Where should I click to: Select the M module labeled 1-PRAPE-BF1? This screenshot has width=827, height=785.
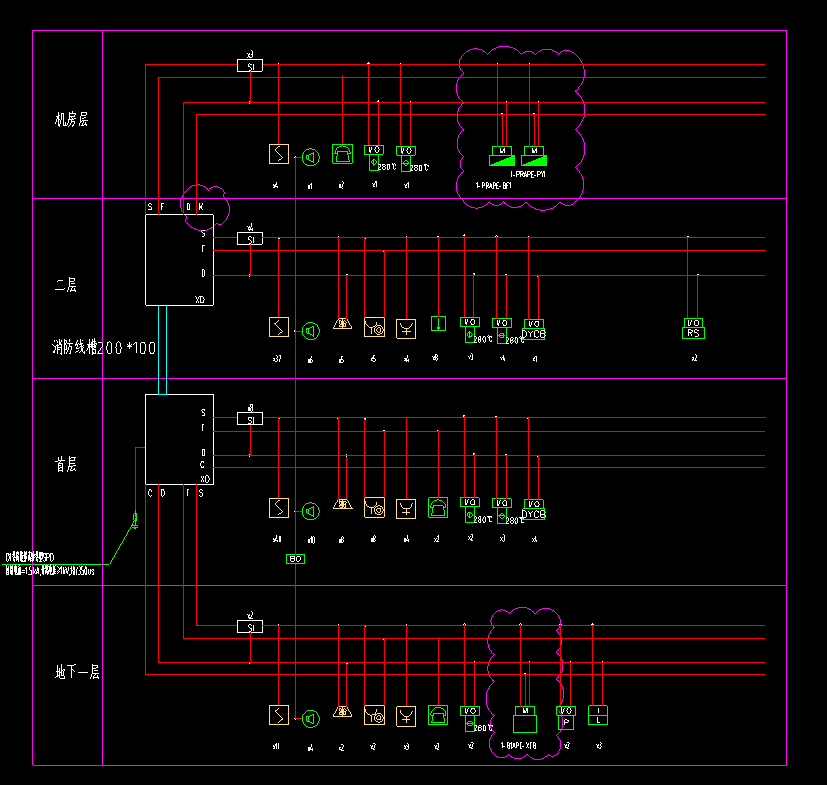coord(502,156)
